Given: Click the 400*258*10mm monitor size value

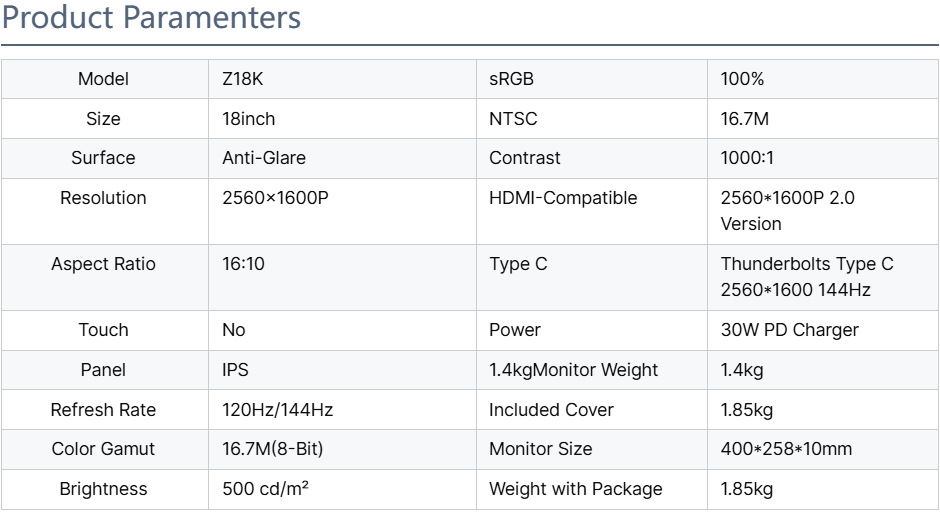Looking at the screenshot, I should pos(786,449).
